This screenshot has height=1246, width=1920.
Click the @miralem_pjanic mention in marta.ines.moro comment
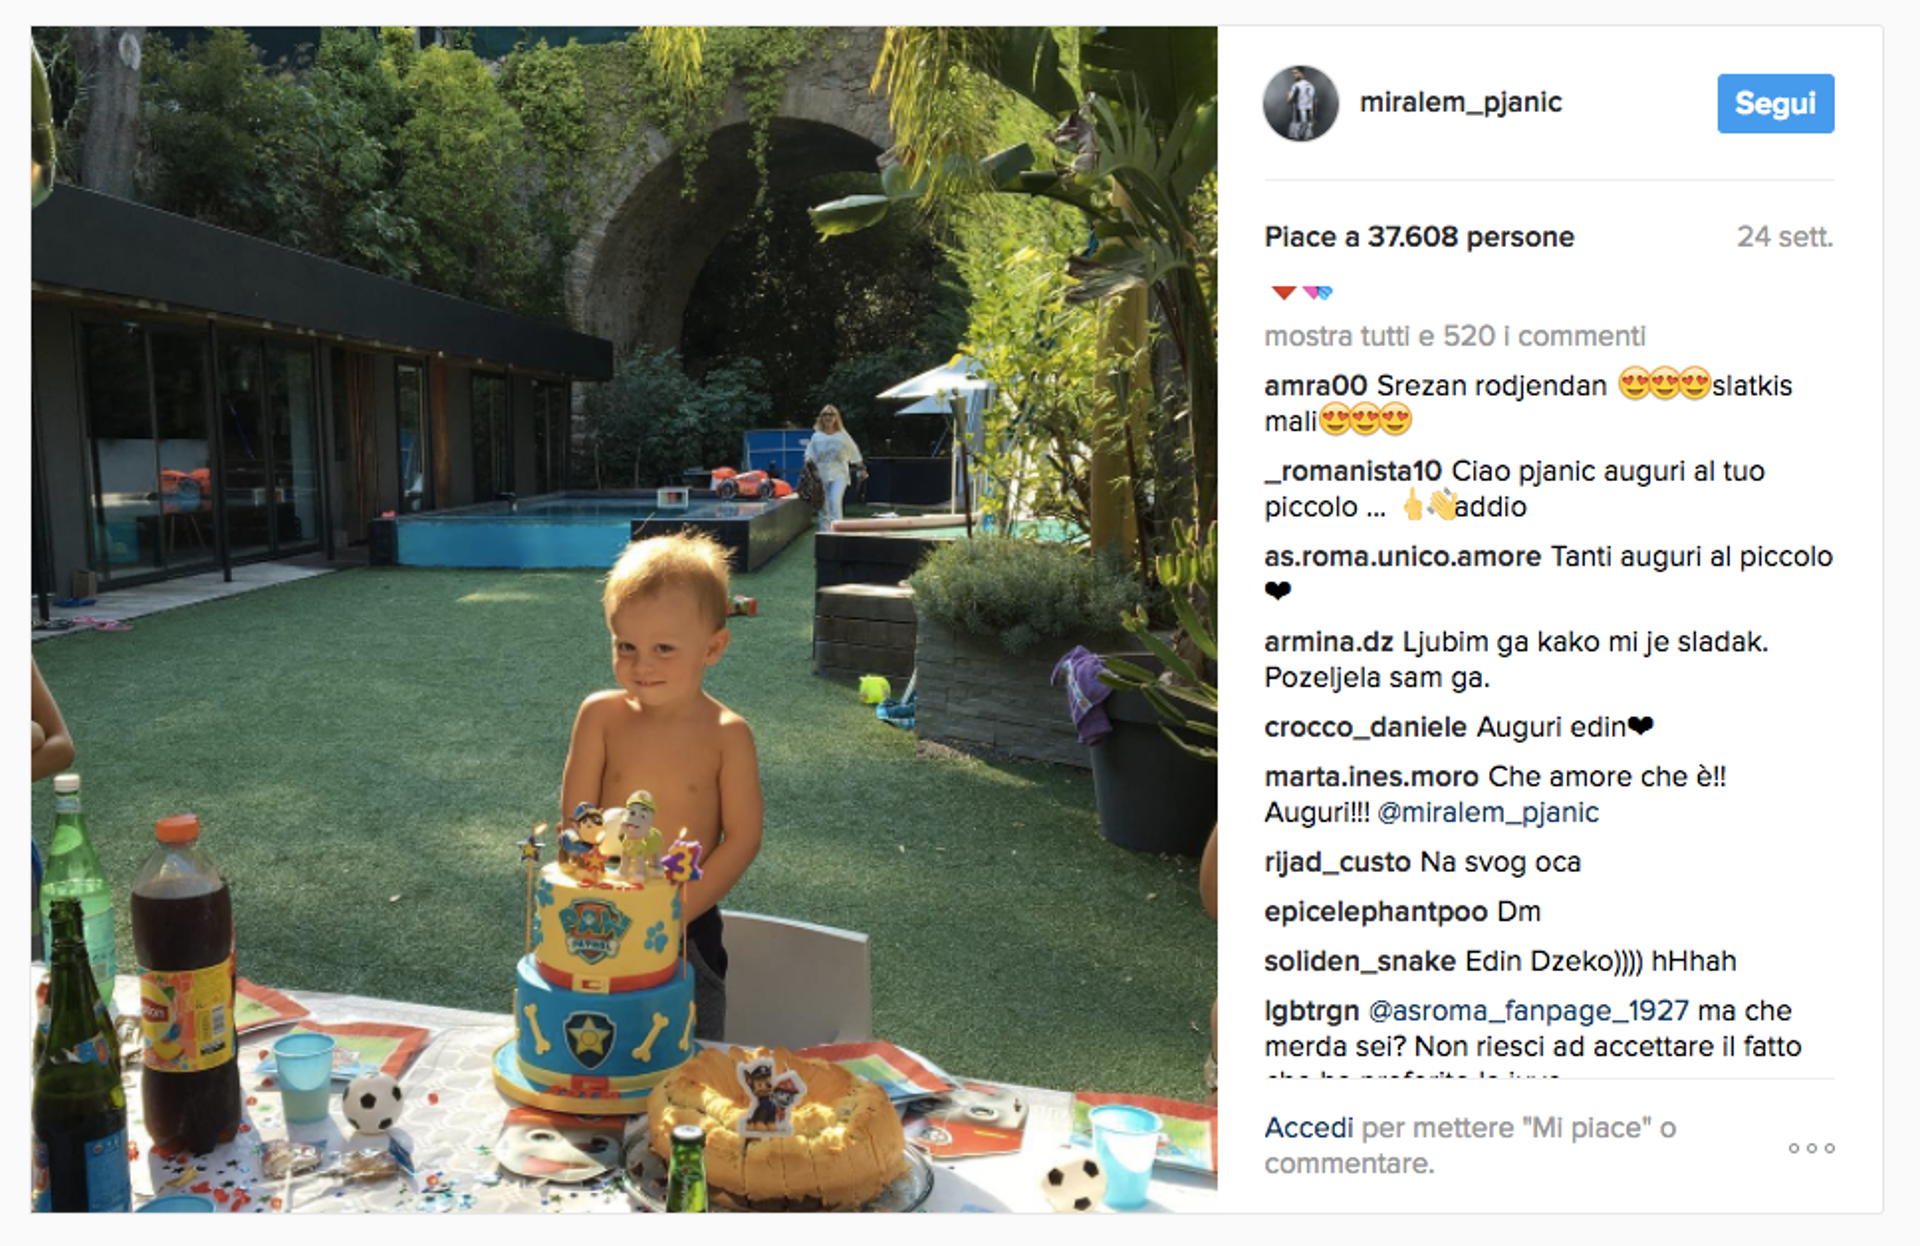(1488, 812)
